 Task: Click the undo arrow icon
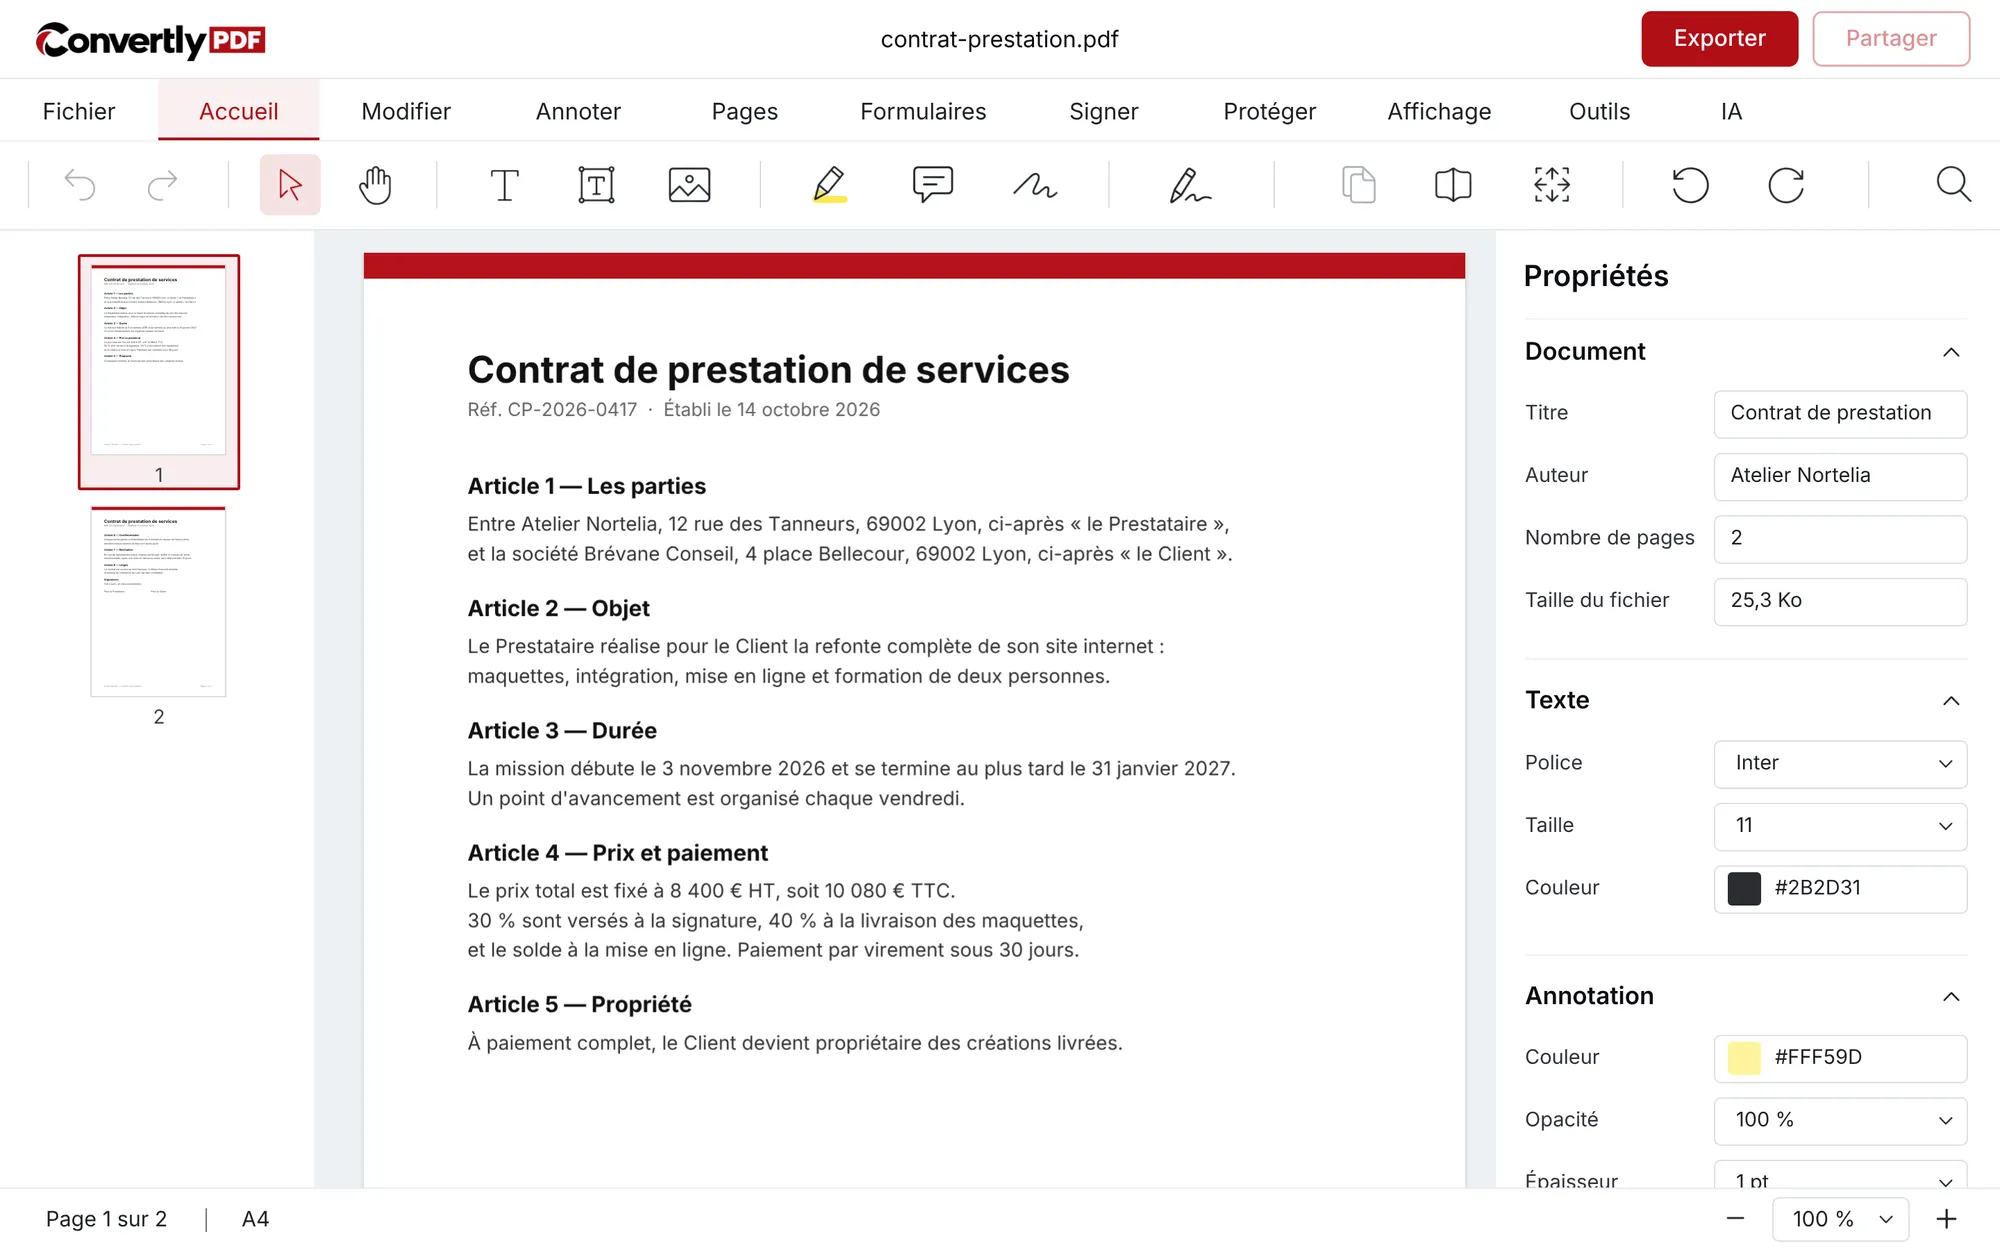80,185
